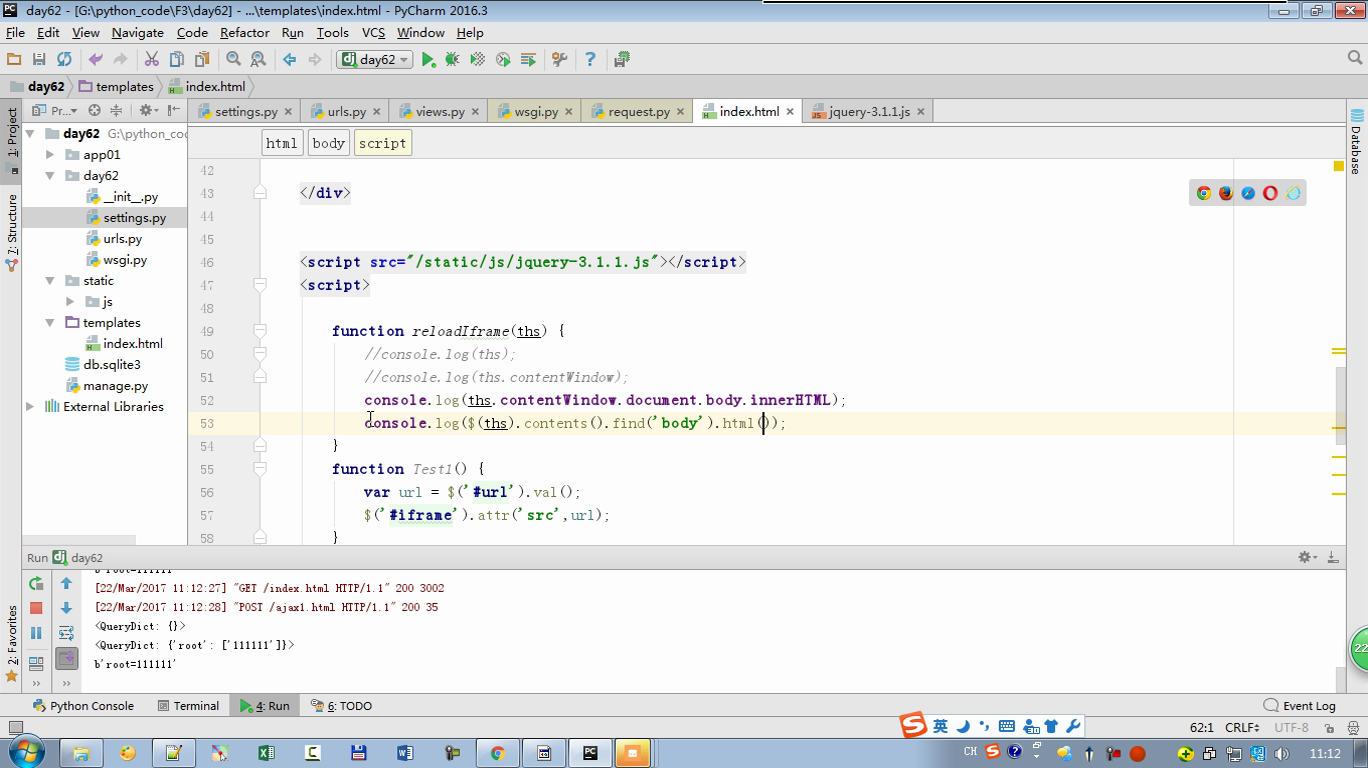Open the Project panel gear settings menu
This screenshot has height=768, width=1368.
pos(148,111)
